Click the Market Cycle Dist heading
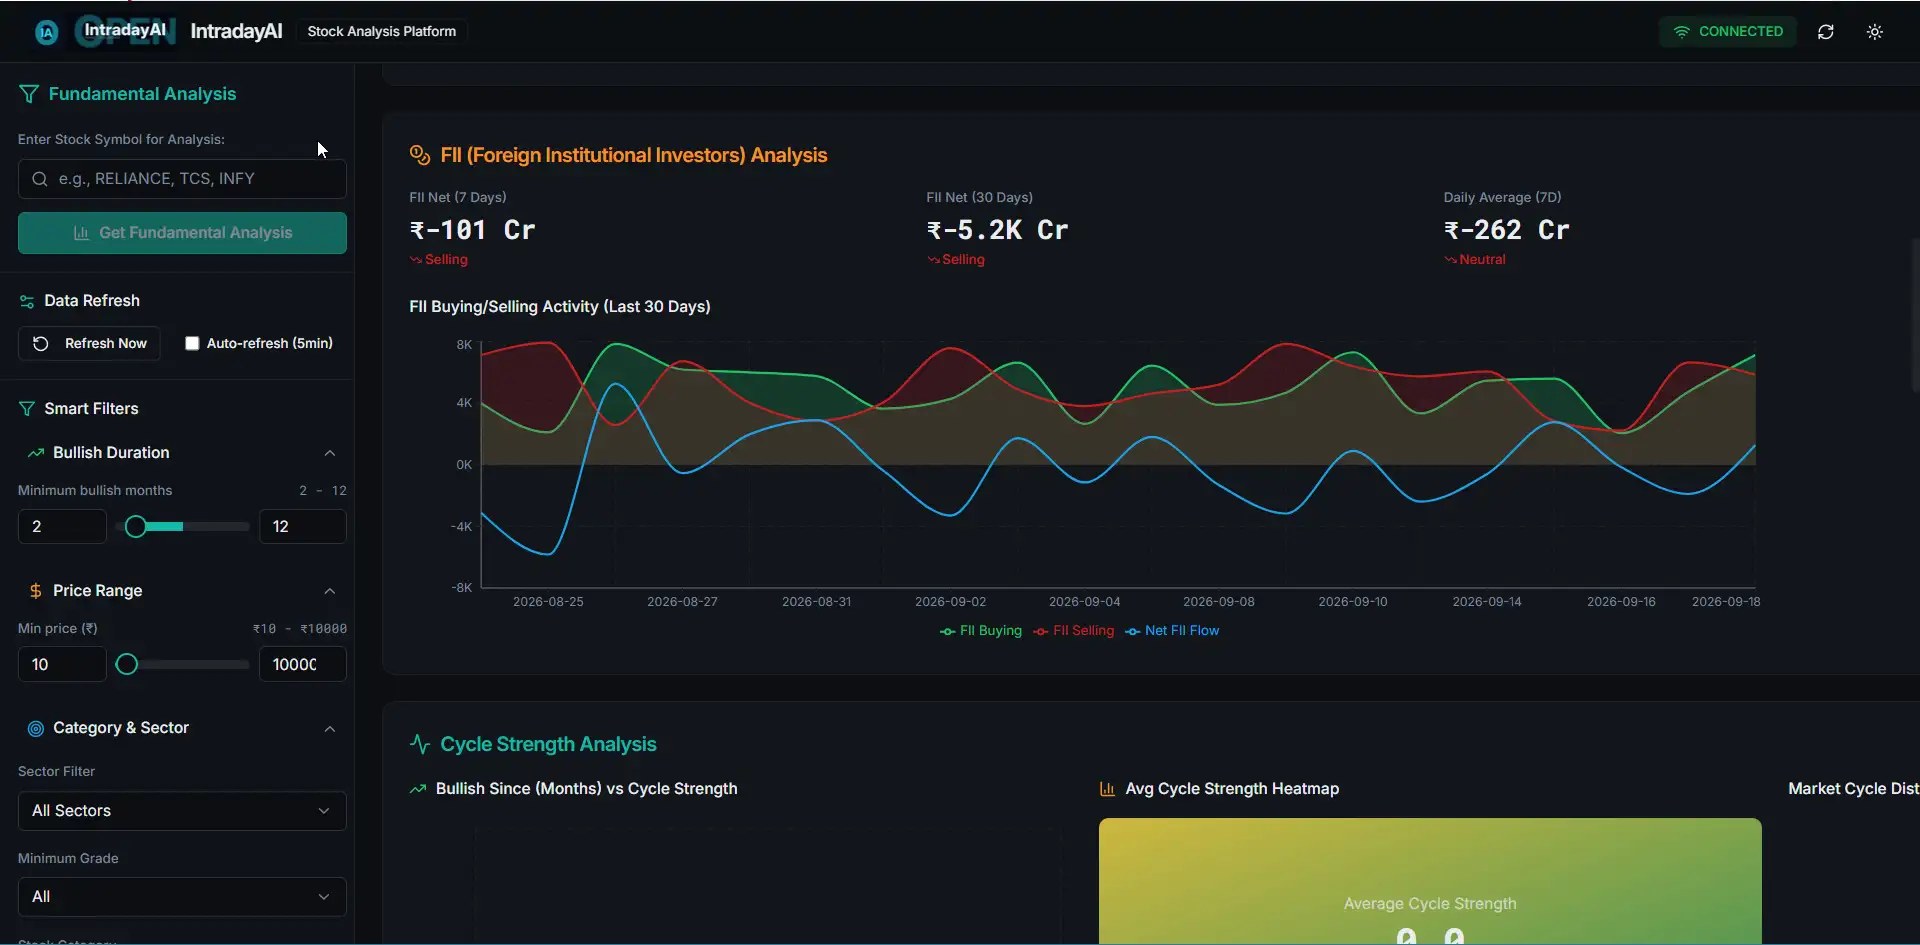The height and width of the screenshot is (945, 1920). [x=1853, y=789]
